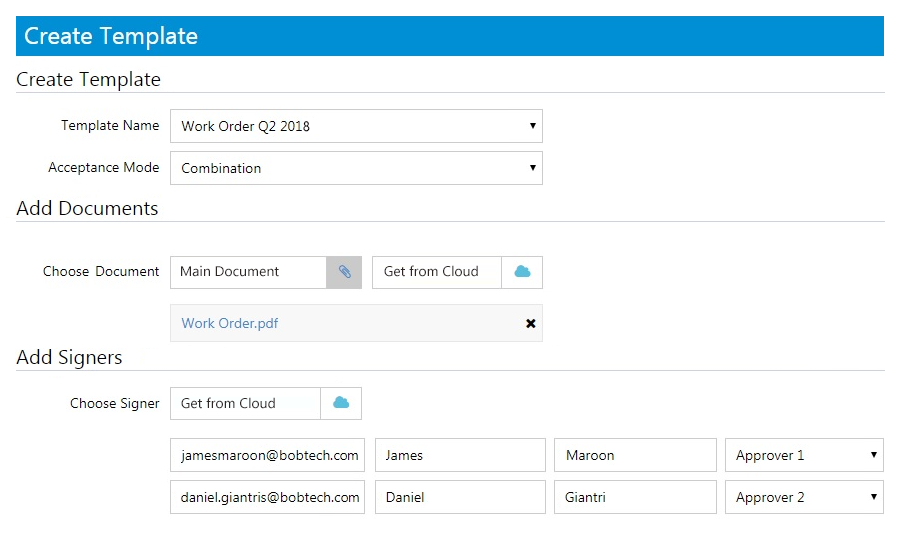Edit the daniel.giantris@bobtech.com email field
Viewport: 900px width, 540px height.
tap(268, 497)
